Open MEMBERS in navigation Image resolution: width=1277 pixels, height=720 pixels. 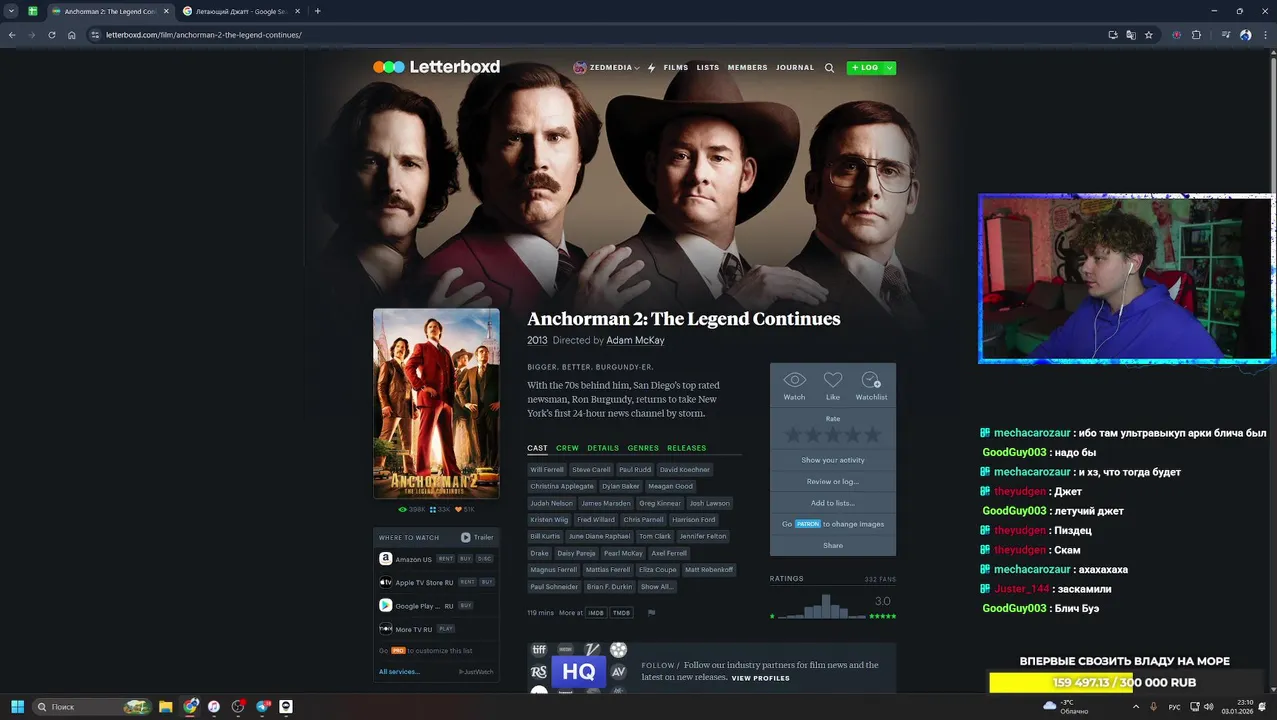(747, 68)
